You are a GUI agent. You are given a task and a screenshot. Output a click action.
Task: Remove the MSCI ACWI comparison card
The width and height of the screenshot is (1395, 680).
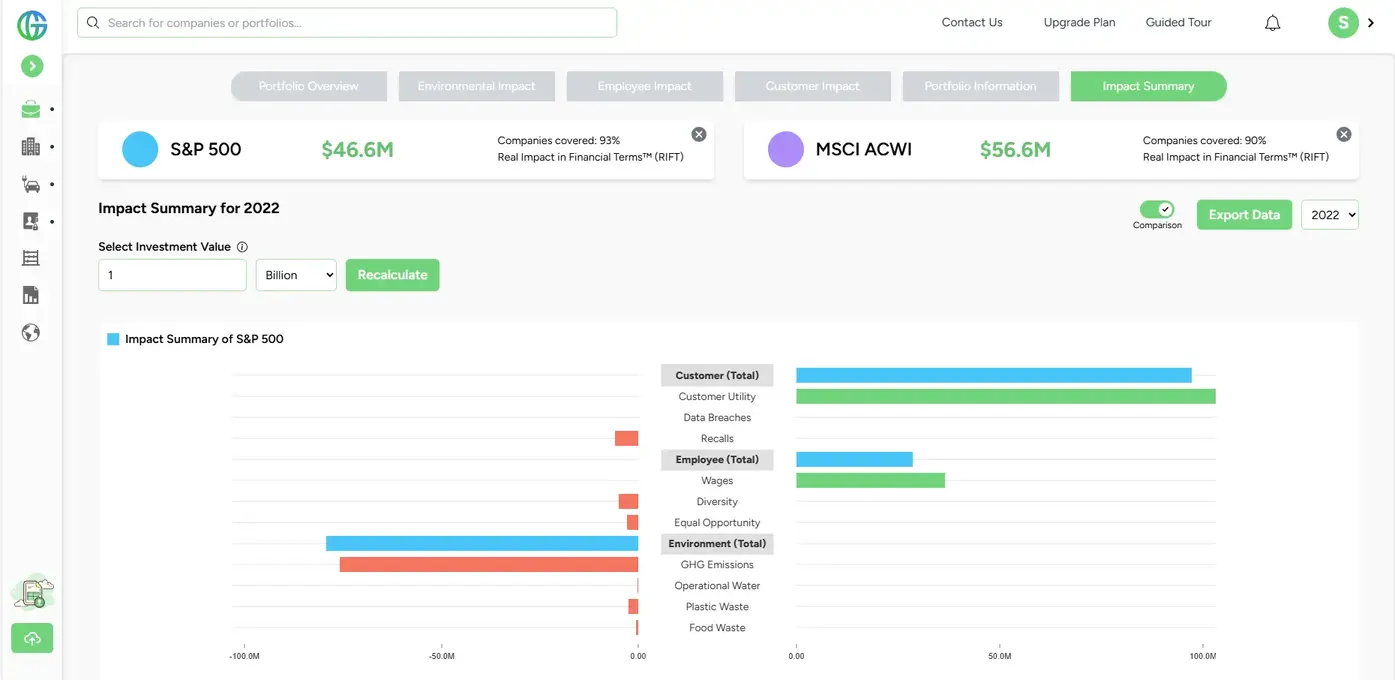point(1344,134)
